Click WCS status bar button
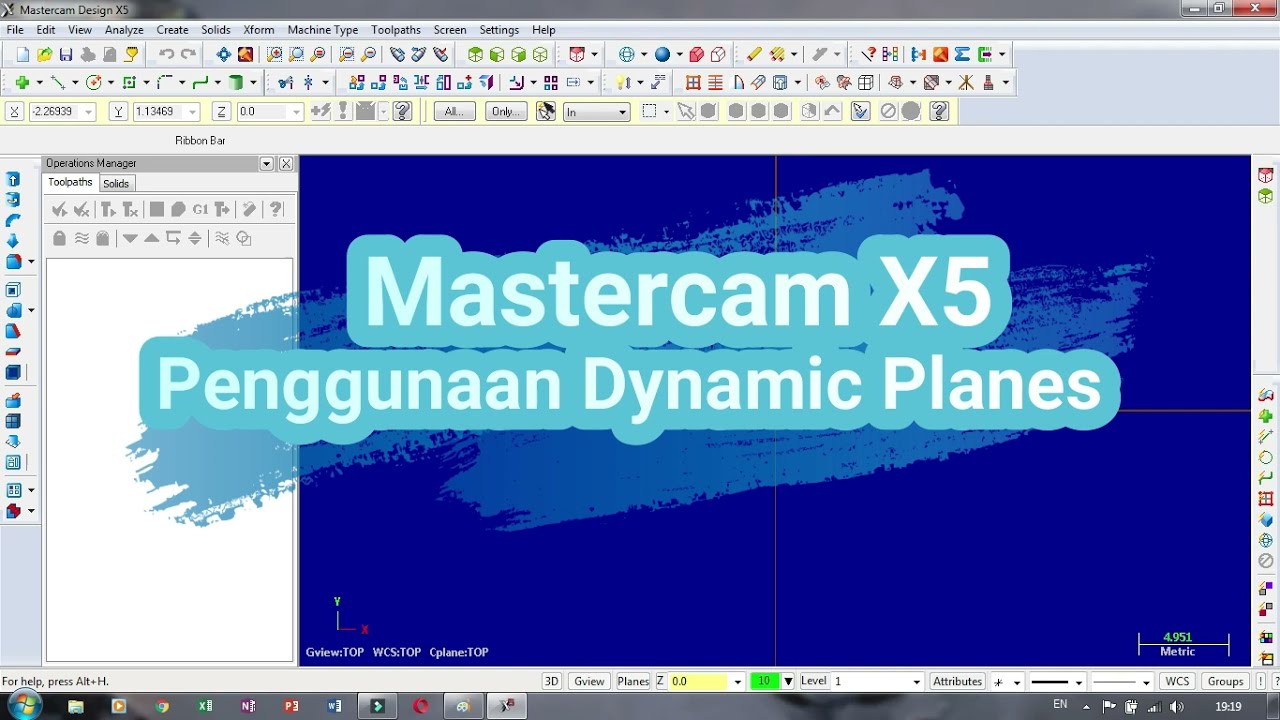Viewport: 1280px width, 720px height. (x=1178, y=681)
